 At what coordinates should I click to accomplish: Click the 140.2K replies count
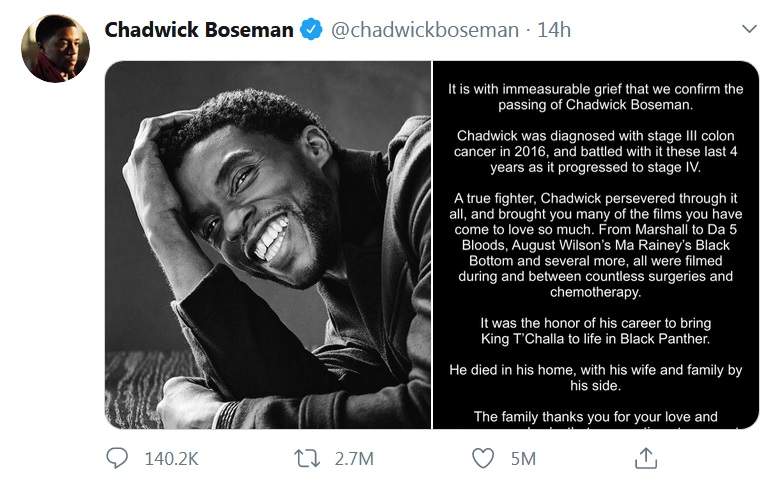(x=171, y=459)
